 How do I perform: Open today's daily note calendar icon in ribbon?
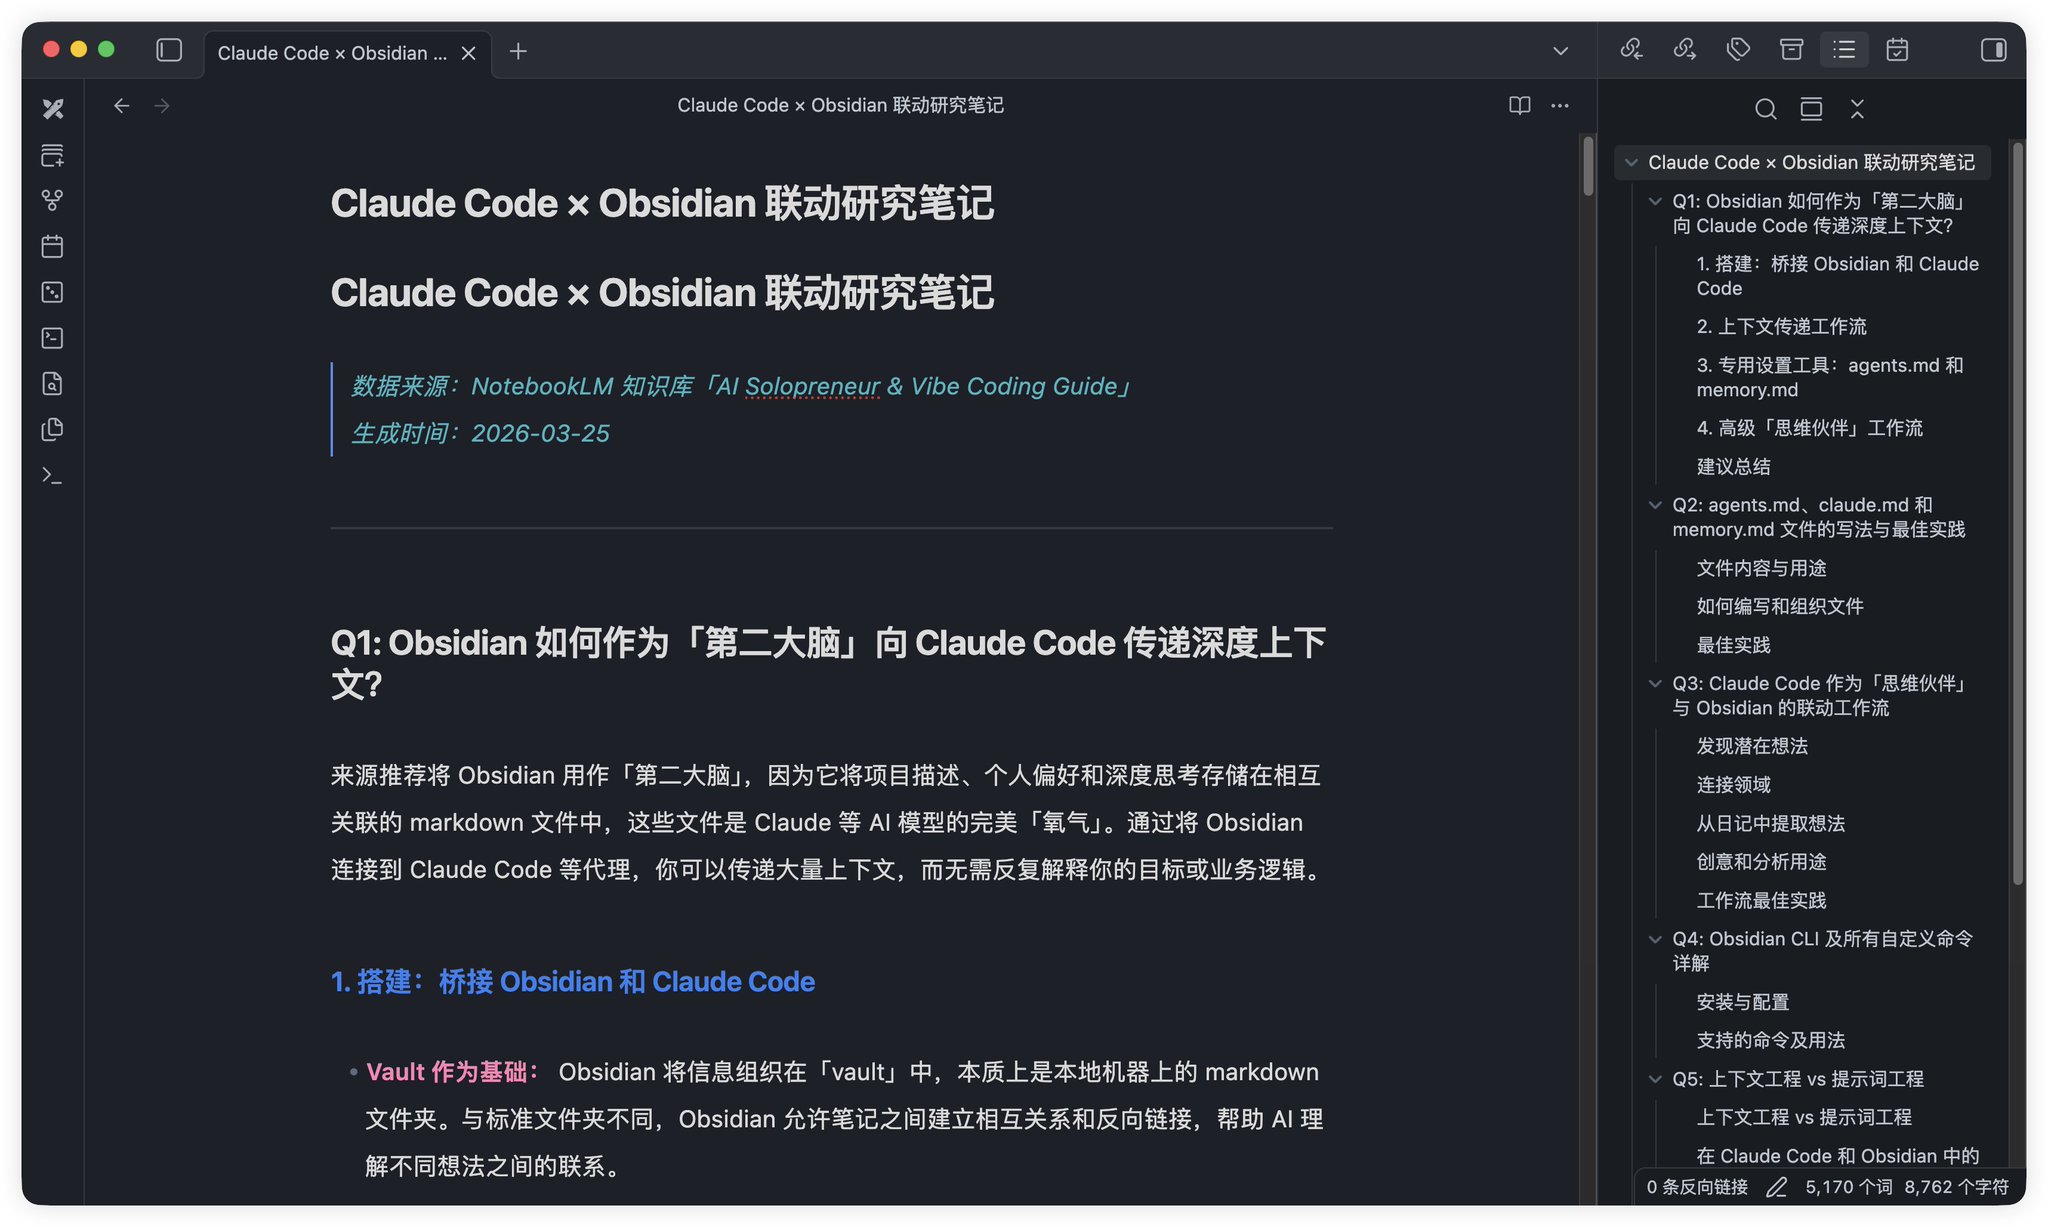click(53, 246)
